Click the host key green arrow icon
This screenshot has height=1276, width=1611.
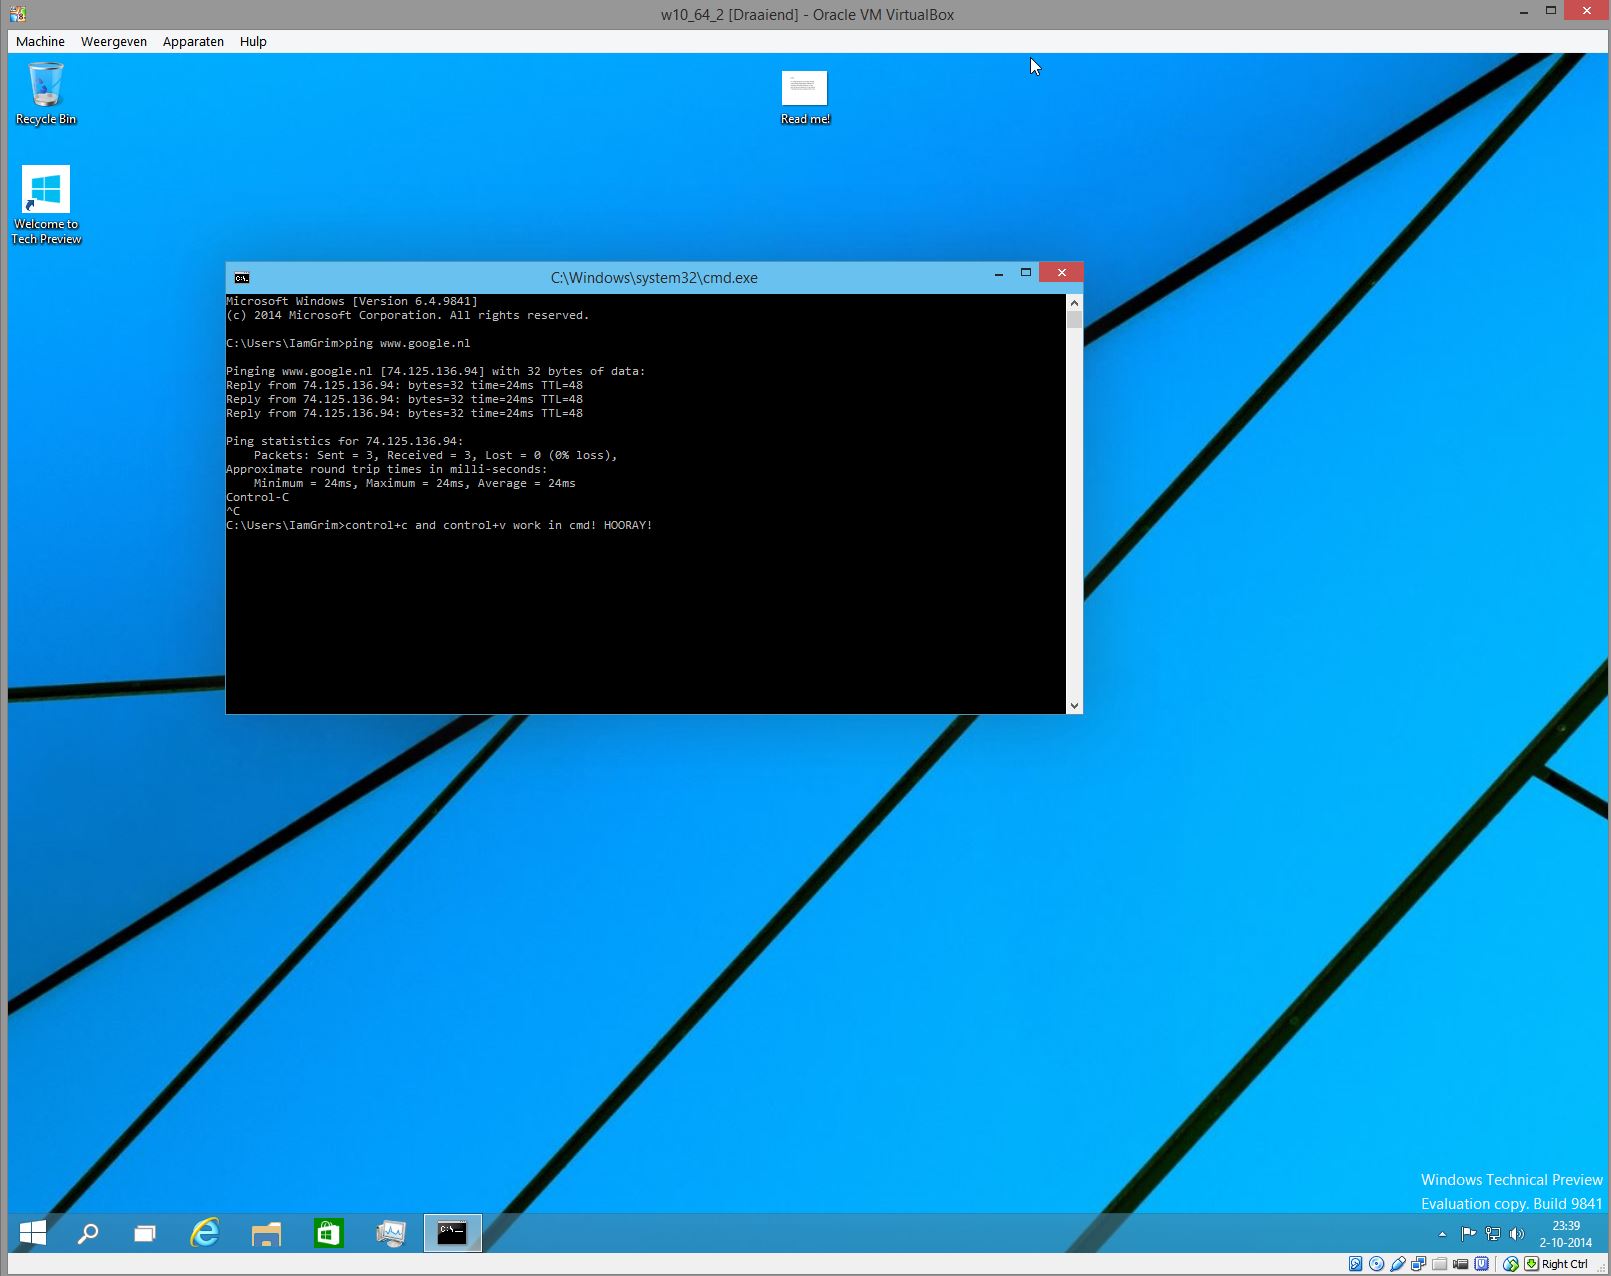(x=1531, y=1264)
